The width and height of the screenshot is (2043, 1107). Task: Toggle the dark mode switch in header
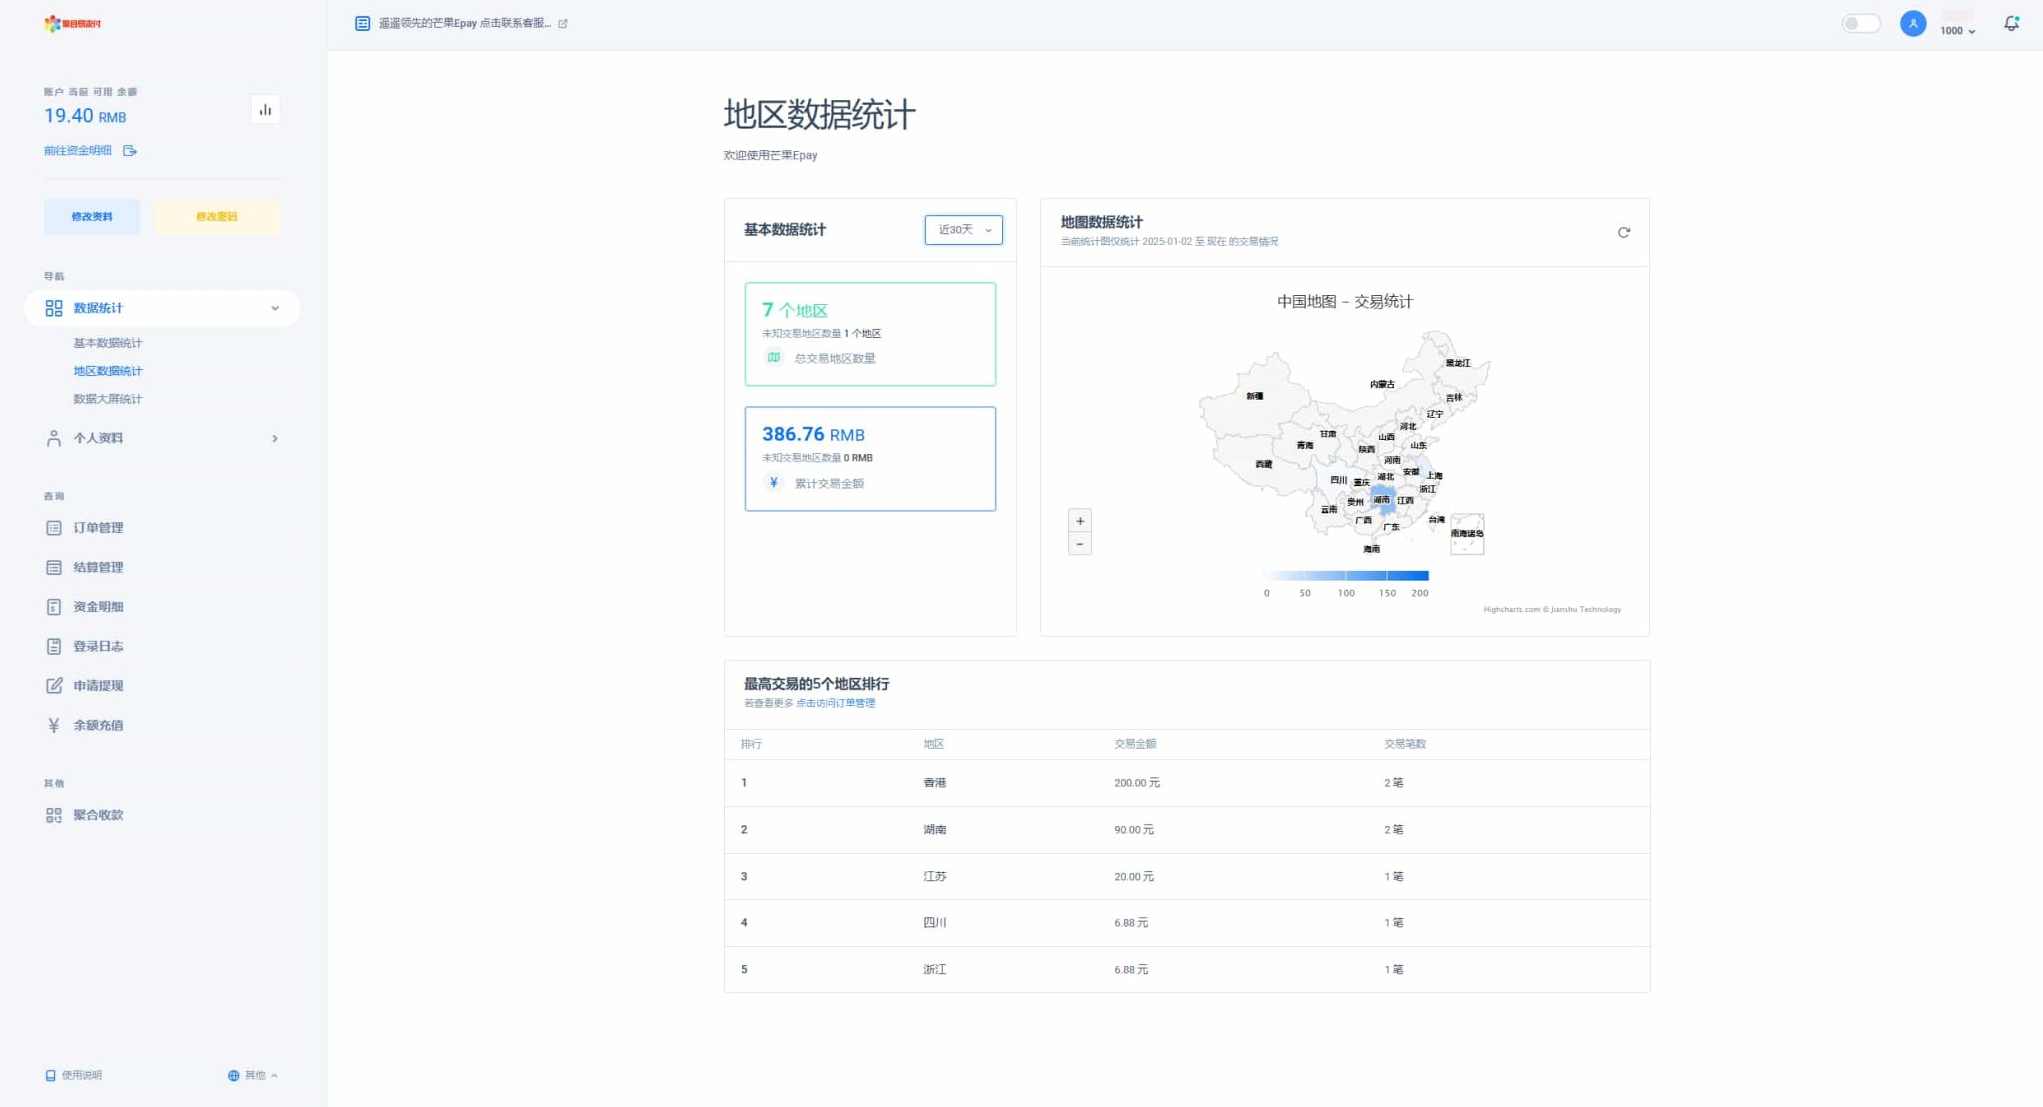1860,23
